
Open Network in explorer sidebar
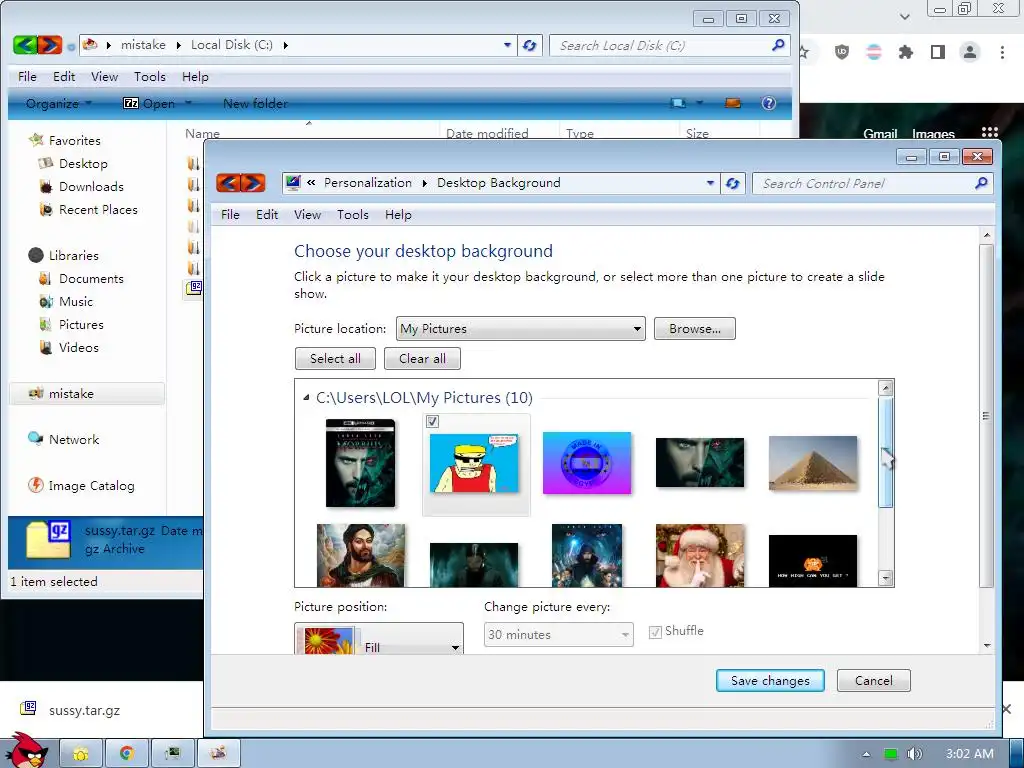point(74,440)
